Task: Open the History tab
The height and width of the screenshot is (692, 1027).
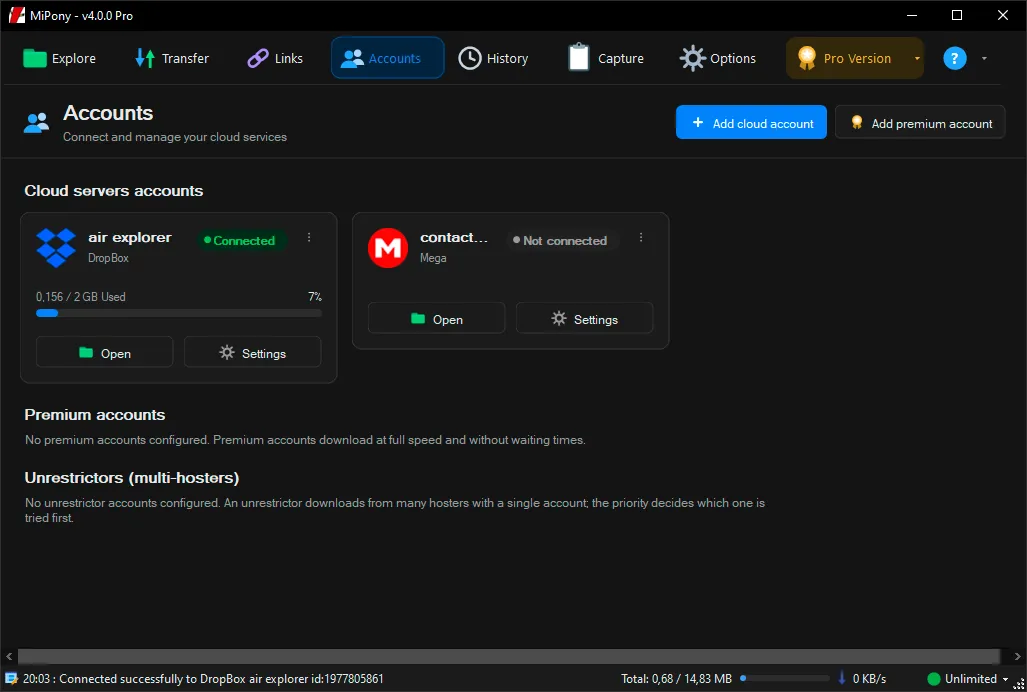Action: point(493,58)
